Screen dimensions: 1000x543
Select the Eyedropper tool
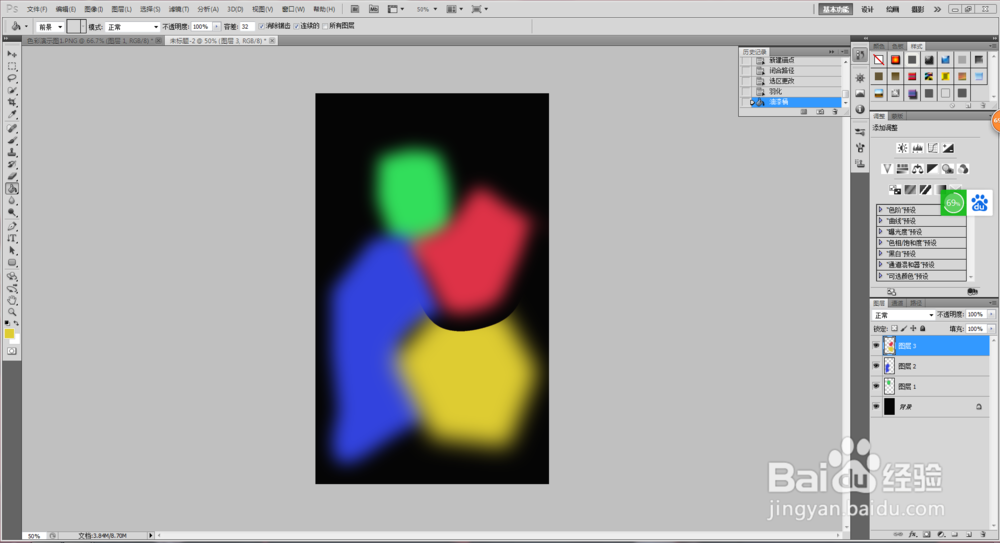(x=11, y=115)
